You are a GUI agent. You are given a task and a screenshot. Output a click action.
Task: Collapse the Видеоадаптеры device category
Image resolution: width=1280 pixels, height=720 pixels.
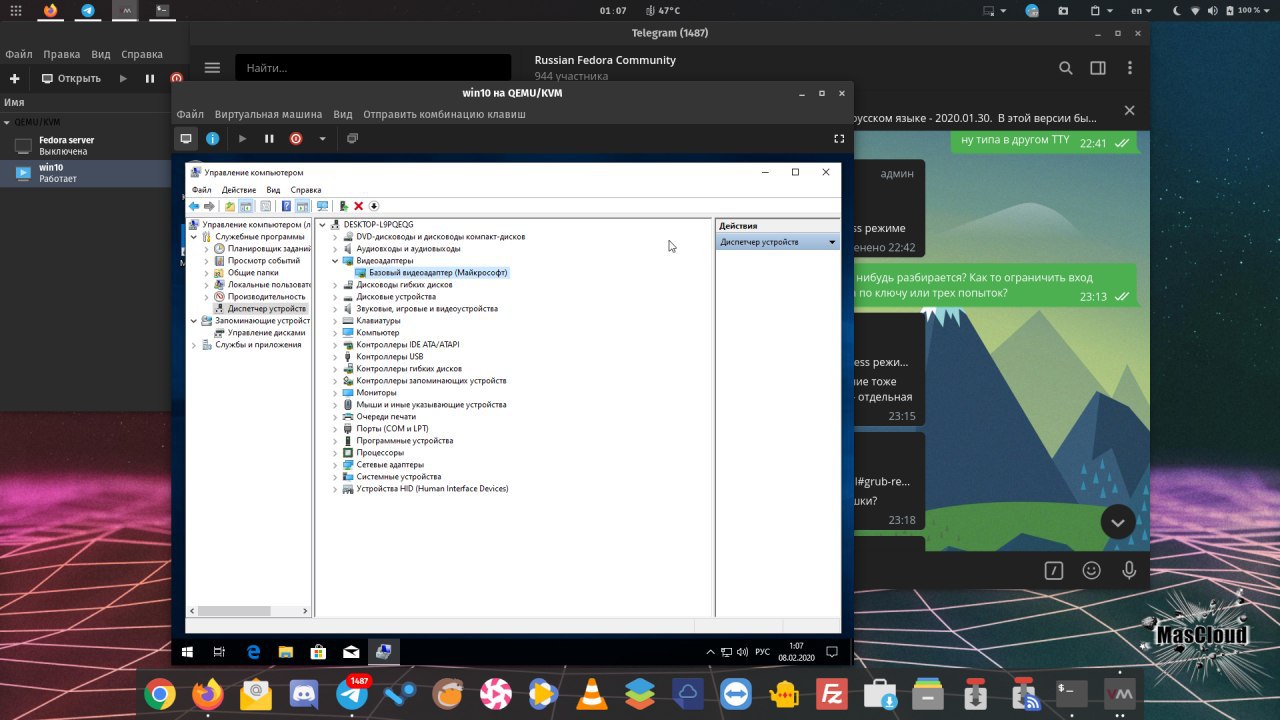coord(336,260)
